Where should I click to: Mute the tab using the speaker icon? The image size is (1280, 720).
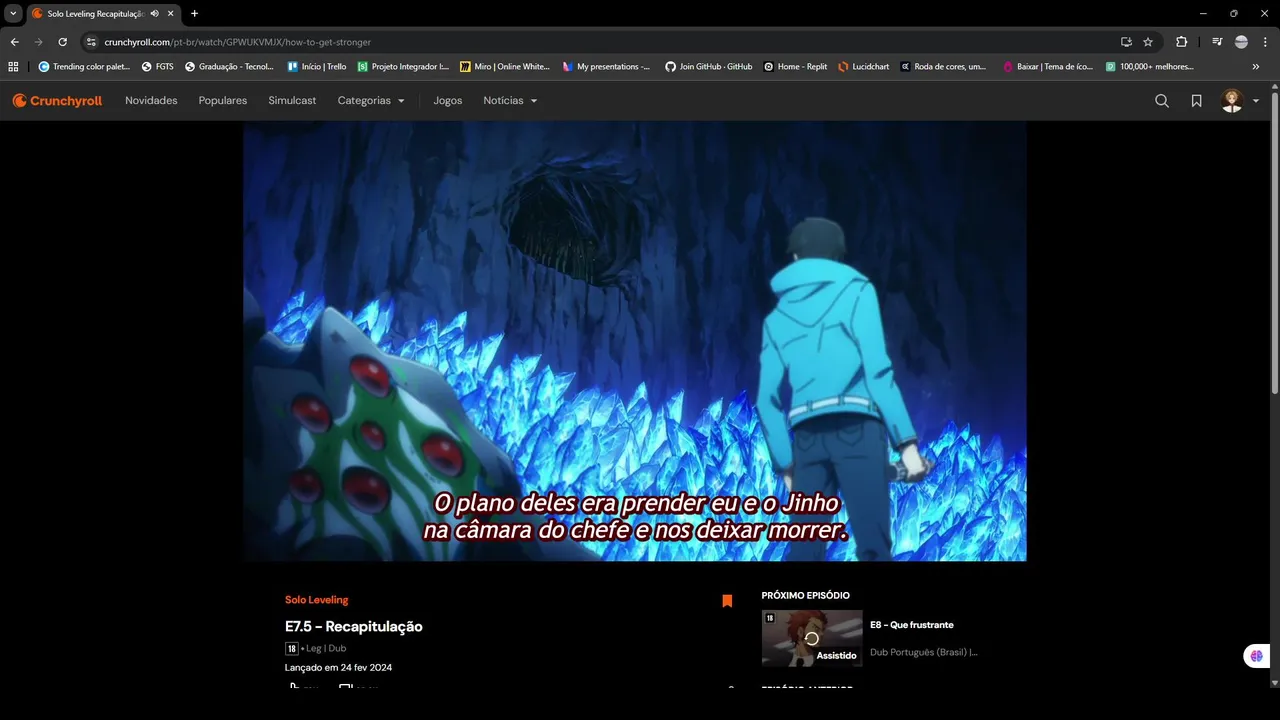pyautogui.click(x=154, y=14)
